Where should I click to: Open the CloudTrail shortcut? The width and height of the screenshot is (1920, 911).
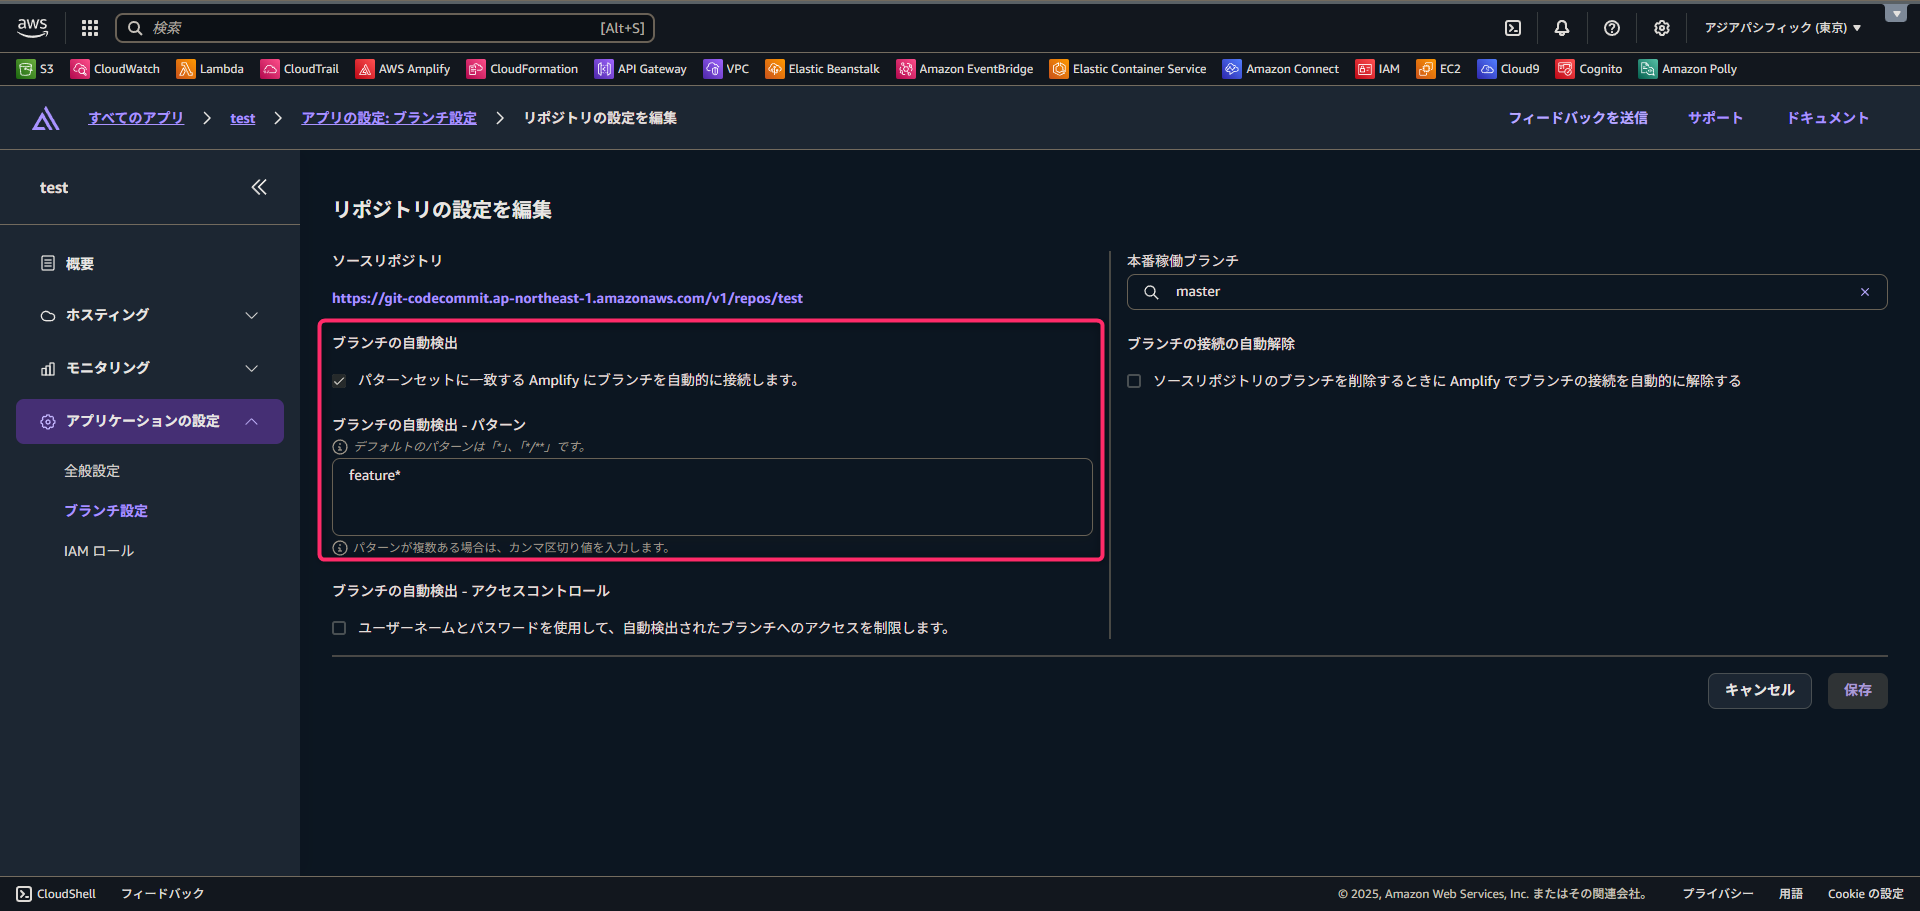pos(300,69)
